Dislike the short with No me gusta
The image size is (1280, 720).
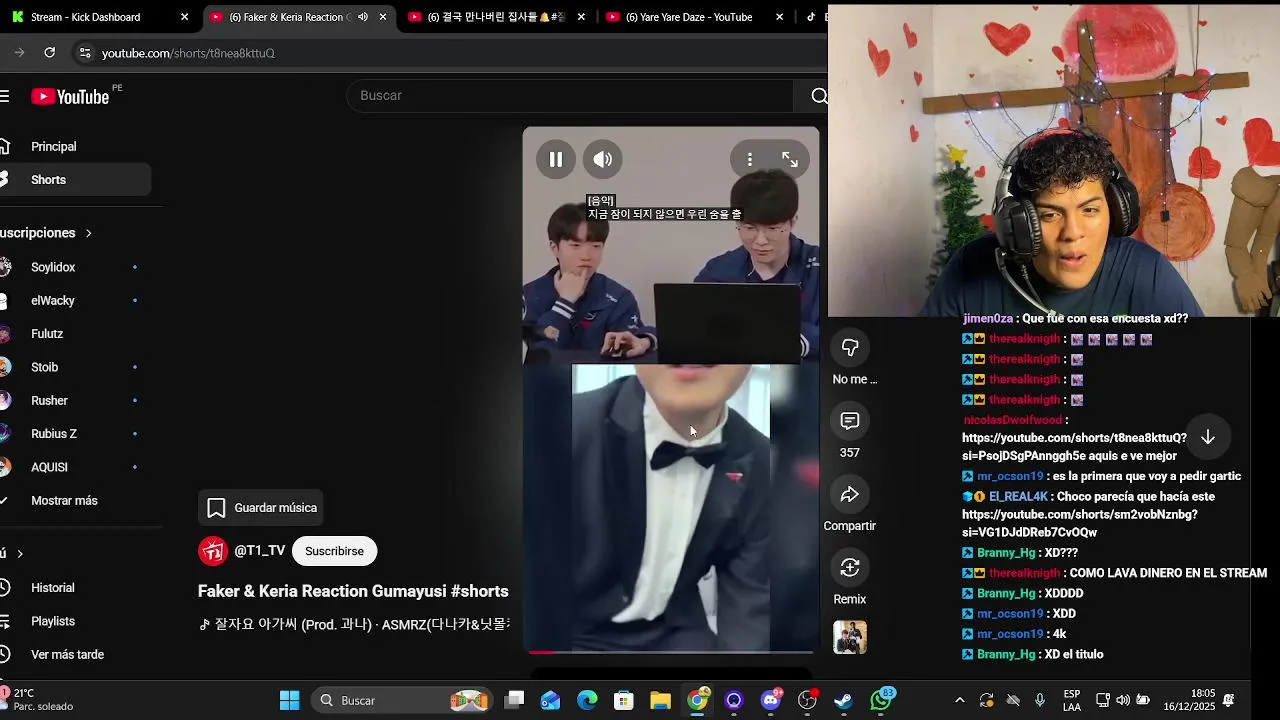[x=850, y=347]
